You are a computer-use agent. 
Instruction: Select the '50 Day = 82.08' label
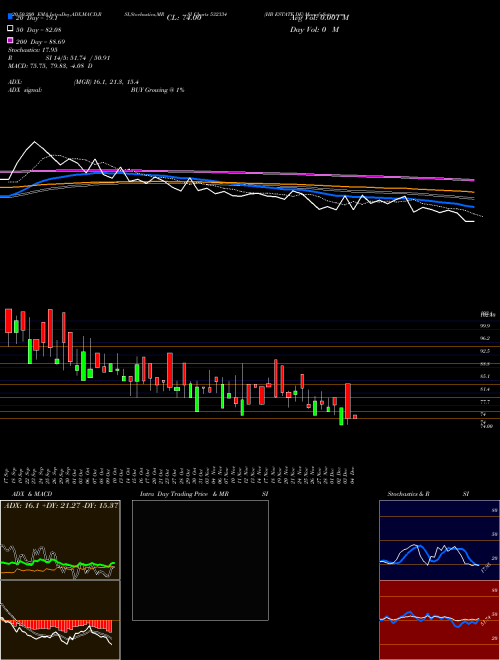coord(39,29)
